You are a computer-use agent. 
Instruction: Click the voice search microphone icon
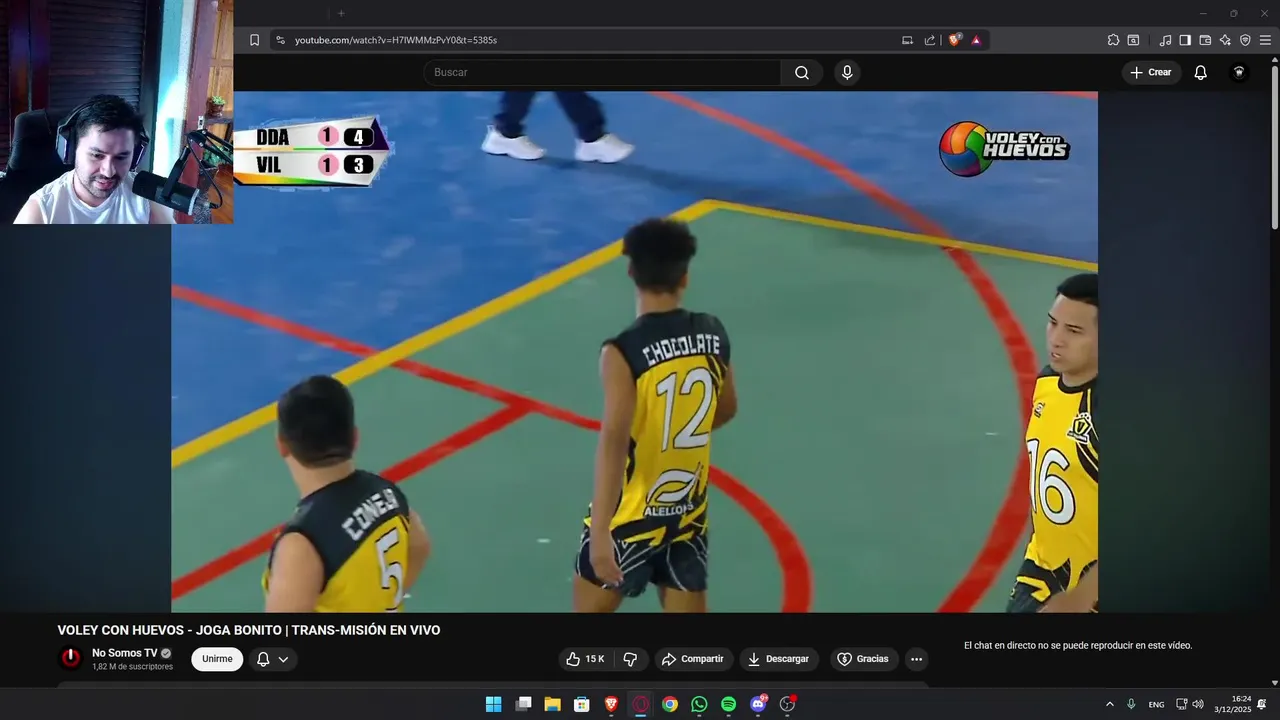[847, 72]
